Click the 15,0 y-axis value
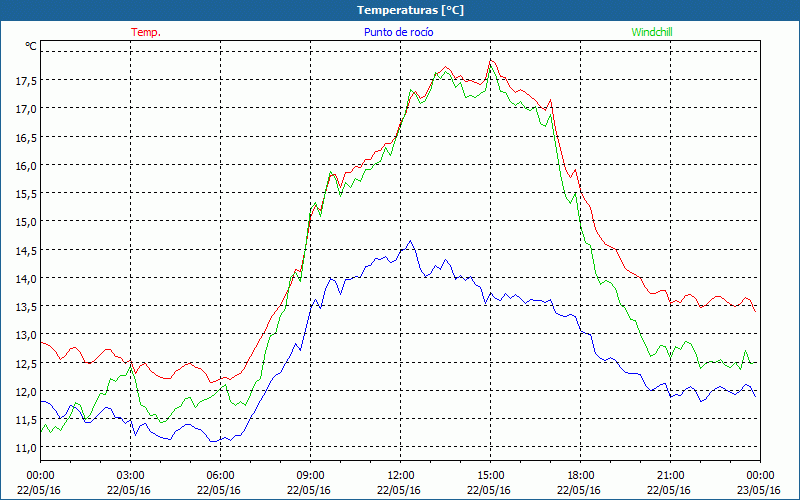Screen dimensions: 800x500 pyautogui.click(x=26, y=222)
